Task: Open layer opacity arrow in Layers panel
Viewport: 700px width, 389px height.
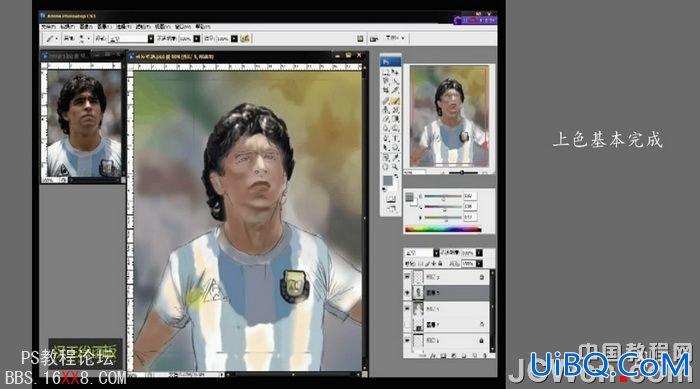Action: click(x=479, y=253)
